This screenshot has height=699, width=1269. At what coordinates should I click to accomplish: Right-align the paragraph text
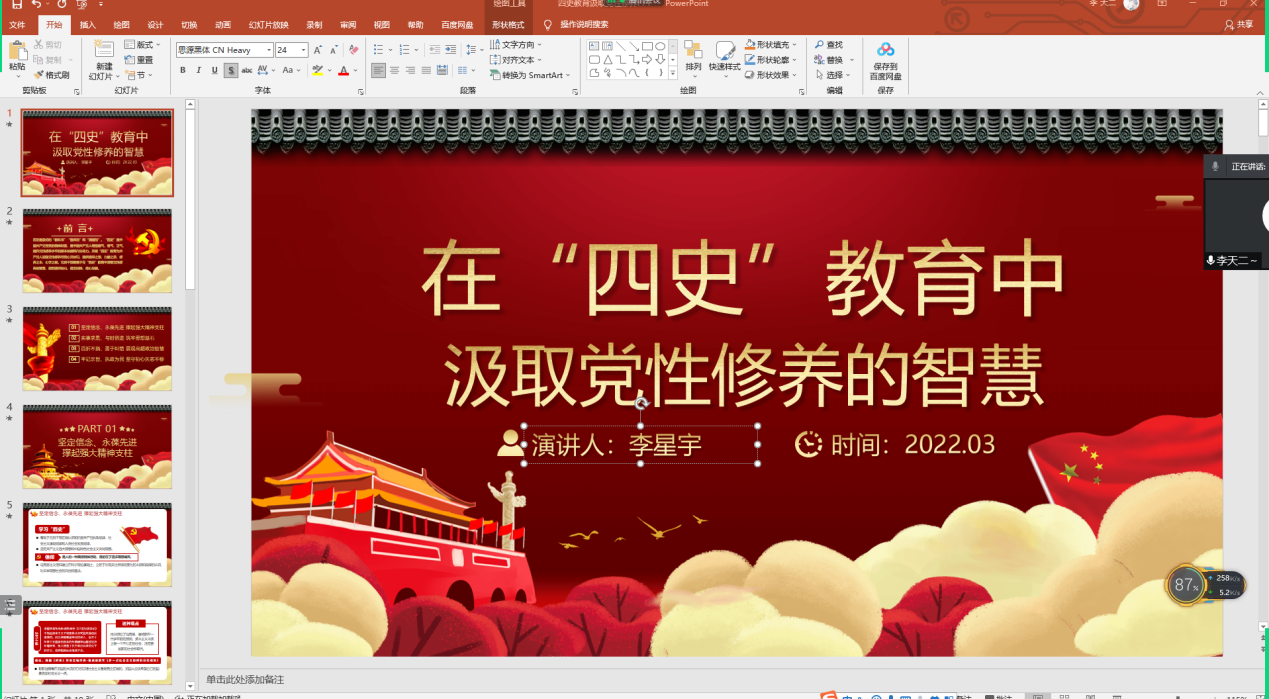(411, 70)
